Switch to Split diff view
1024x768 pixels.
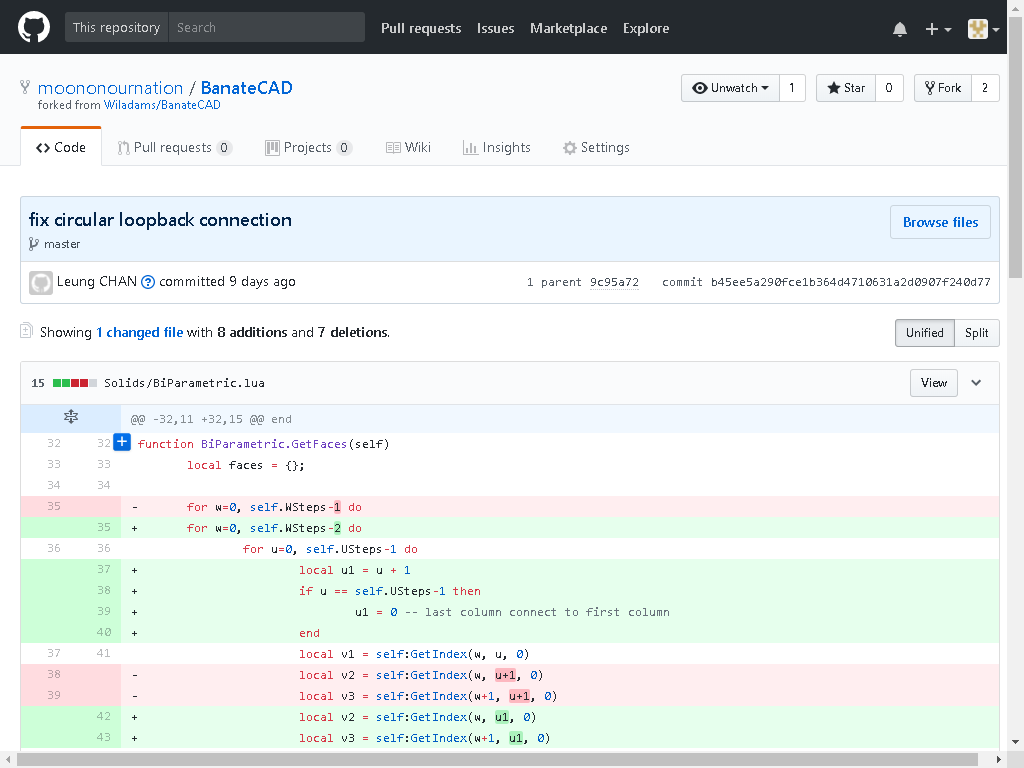pos(976,333)
